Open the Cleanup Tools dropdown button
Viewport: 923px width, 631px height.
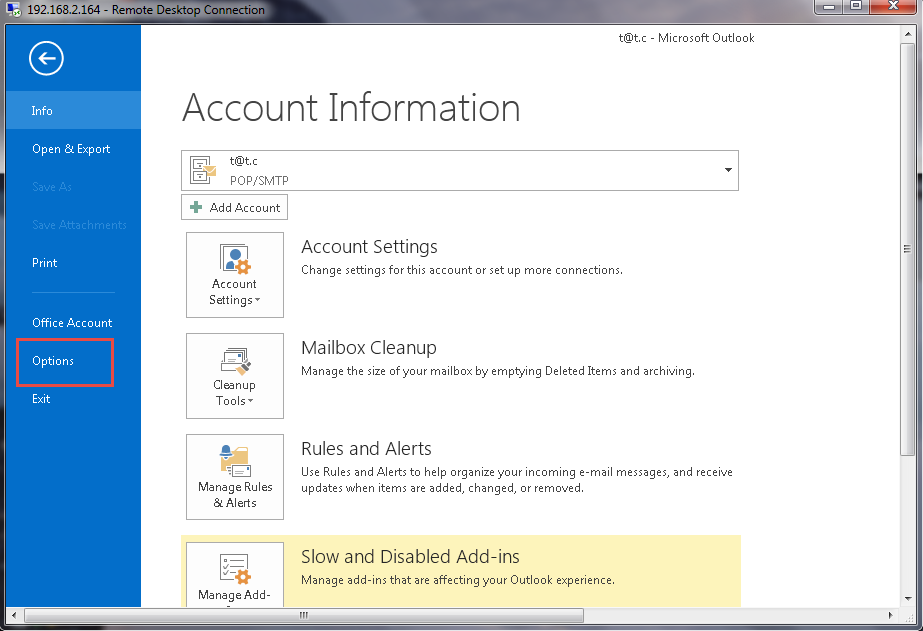(235, 376)
